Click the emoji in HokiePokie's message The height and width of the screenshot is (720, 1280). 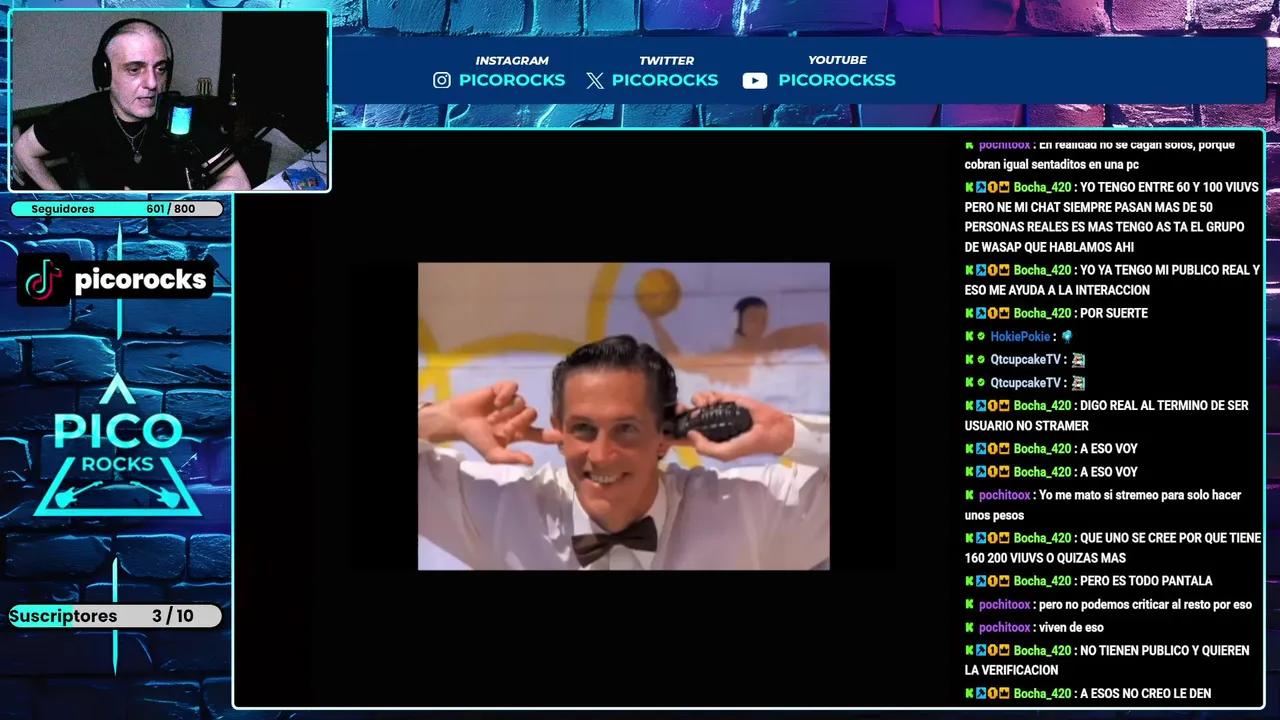click(1066, 336)
